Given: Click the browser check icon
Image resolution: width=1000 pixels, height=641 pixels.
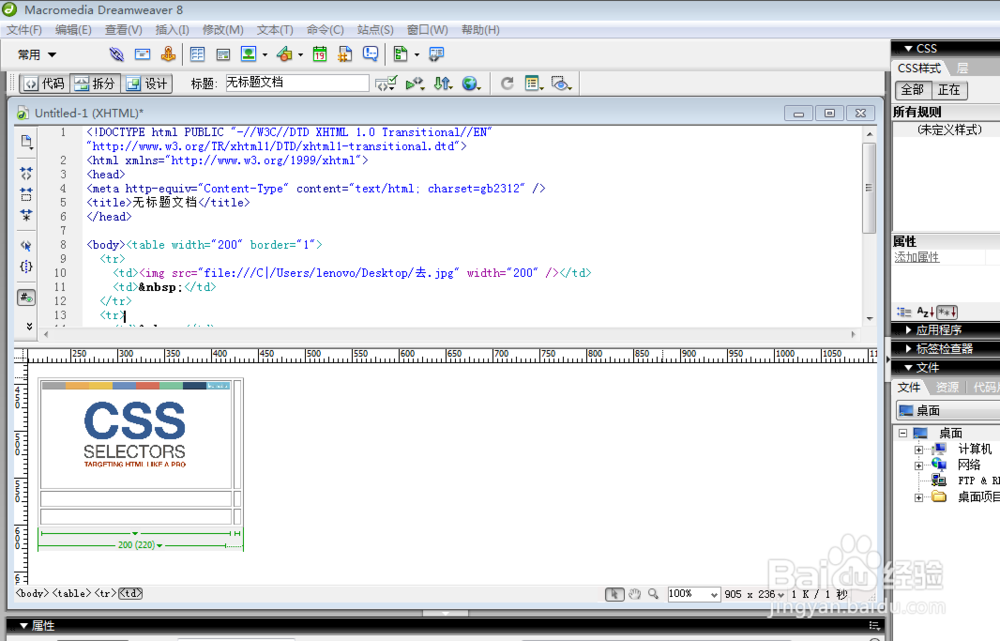Looking at the screenshot, I should (x=415, y=84).
